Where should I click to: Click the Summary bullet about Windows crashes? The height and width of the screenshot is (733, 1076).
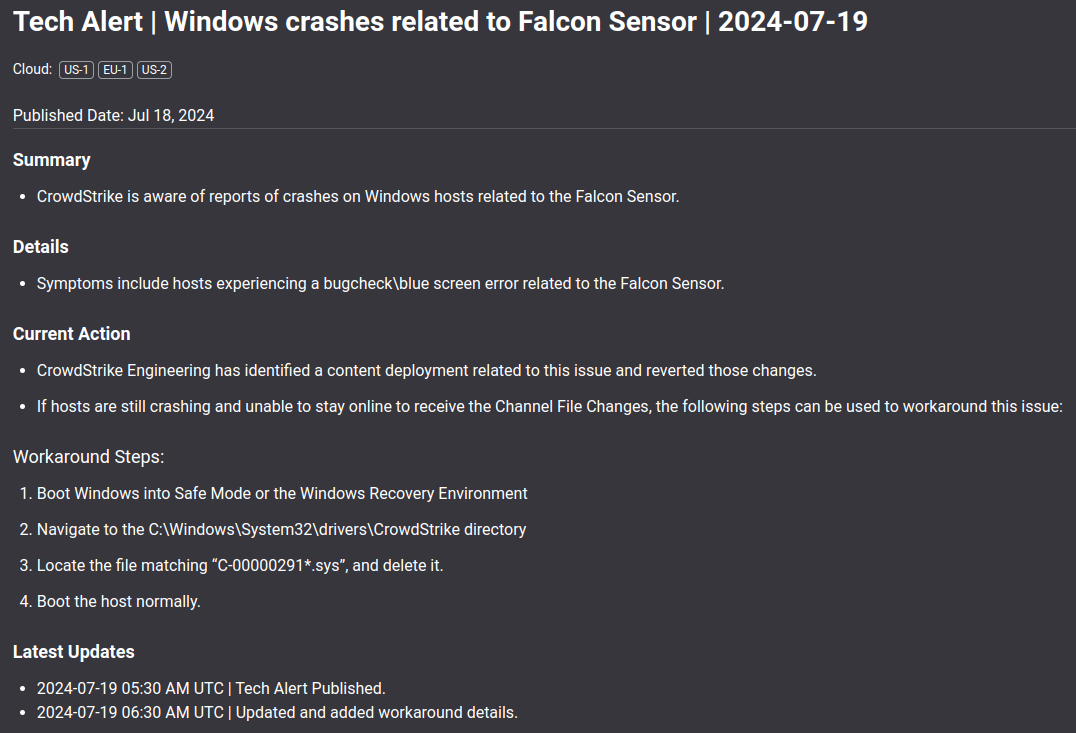point(358,197)
